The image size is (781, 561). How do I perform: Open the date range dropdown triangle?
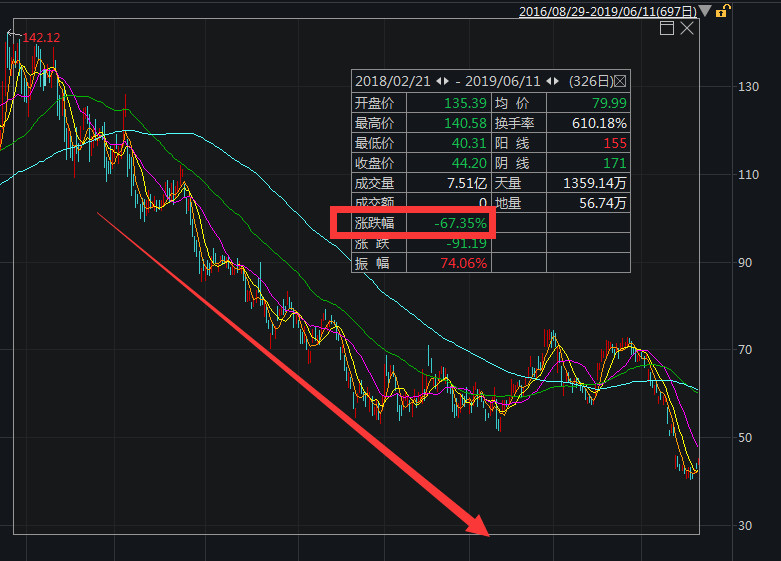point(705,11)
